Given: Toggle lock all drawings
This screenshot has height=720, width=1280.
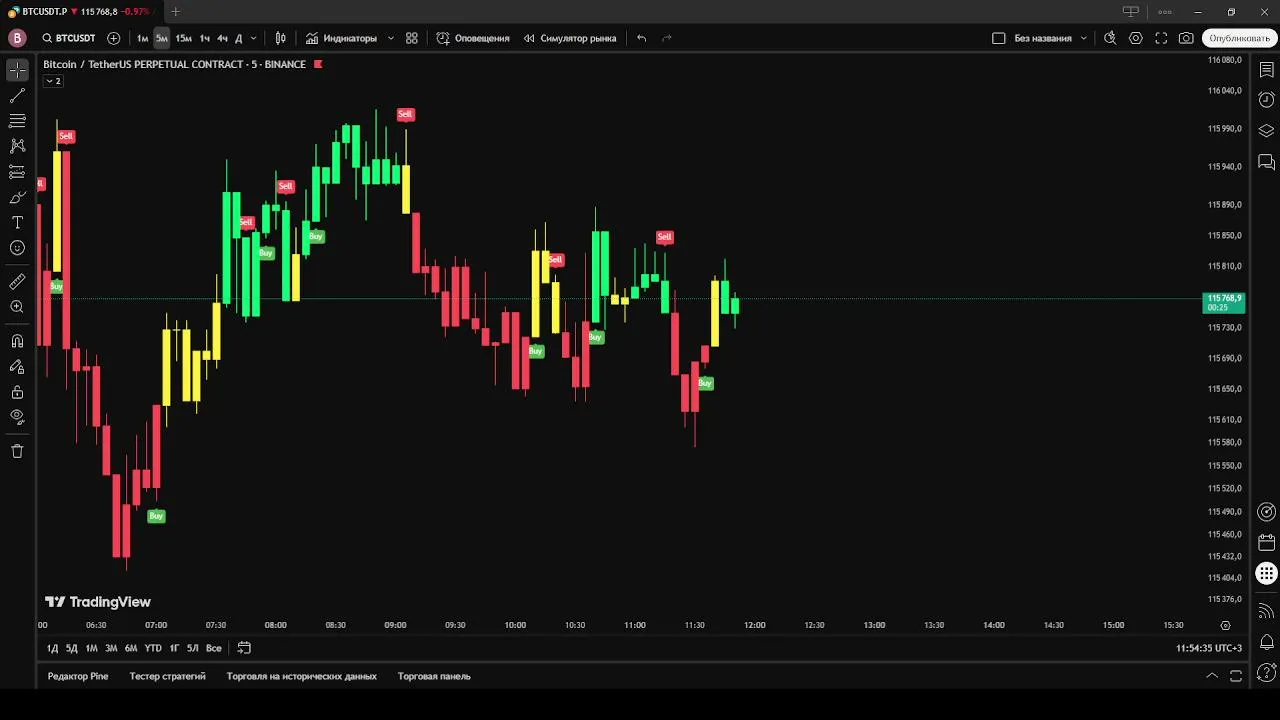Looking at the screenshot, I should pos(17,392).
